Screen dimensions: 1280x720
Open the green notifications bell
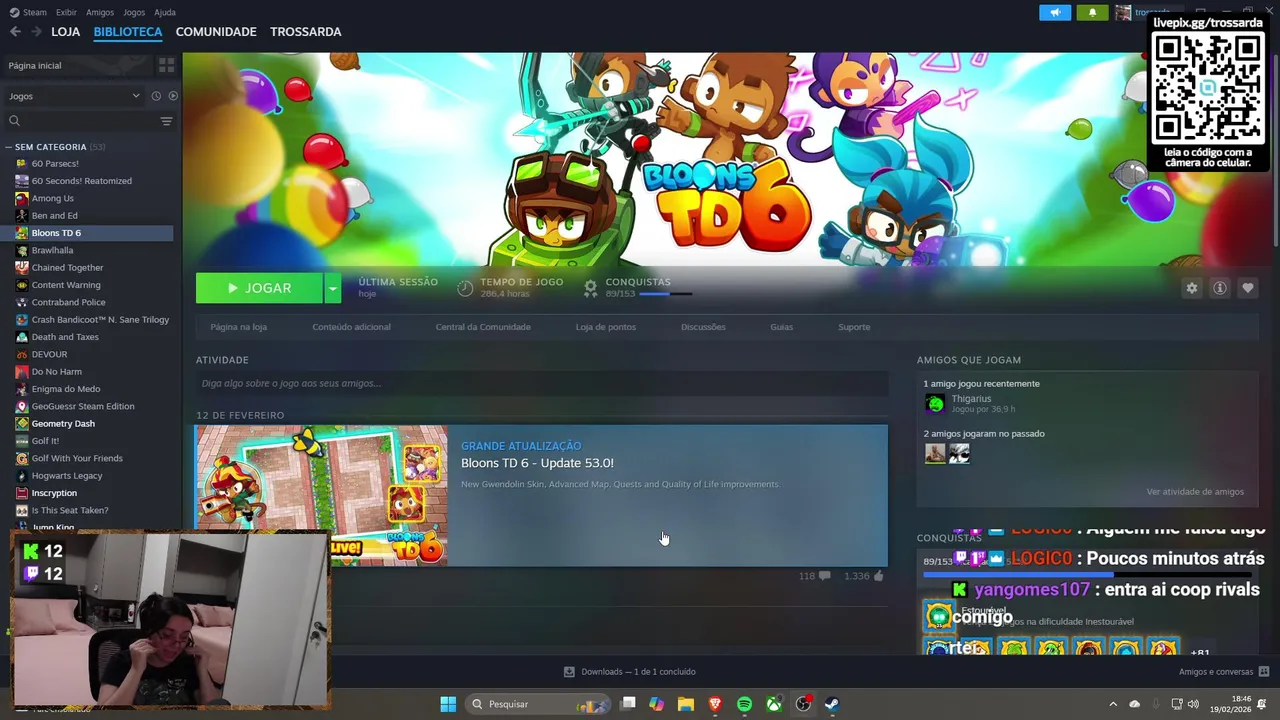click(1092, 12)
